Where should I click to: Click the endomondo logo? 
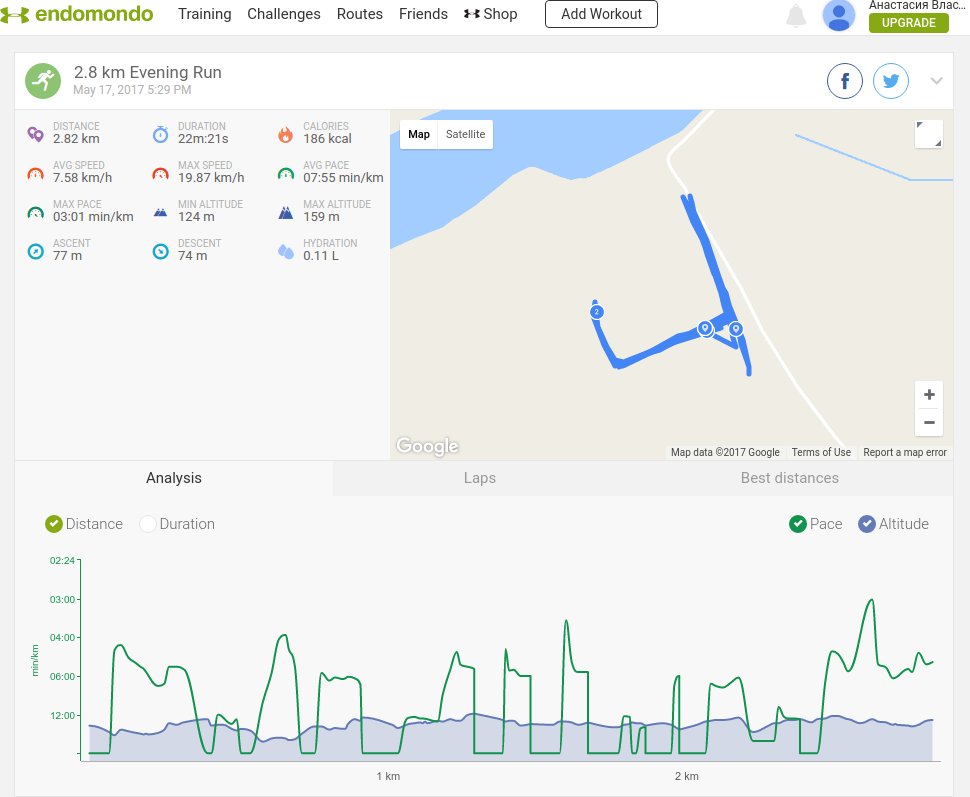(x=77, y=14)
